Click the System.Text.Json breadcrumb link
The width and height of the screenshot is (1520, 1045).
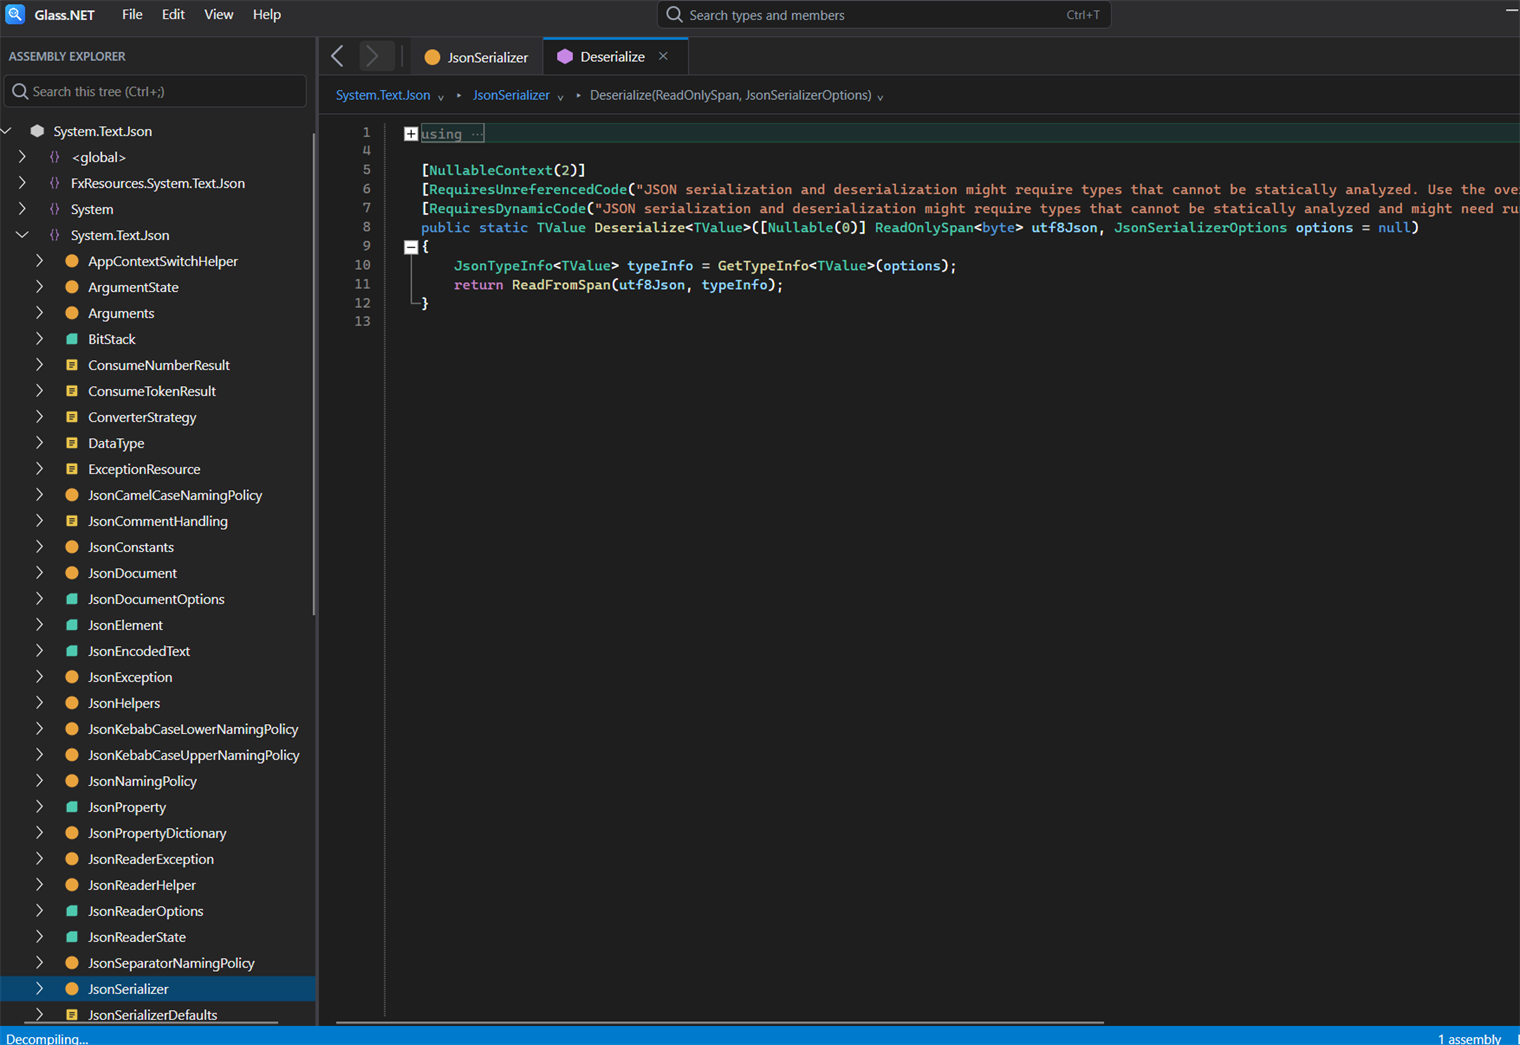[383, 95]
